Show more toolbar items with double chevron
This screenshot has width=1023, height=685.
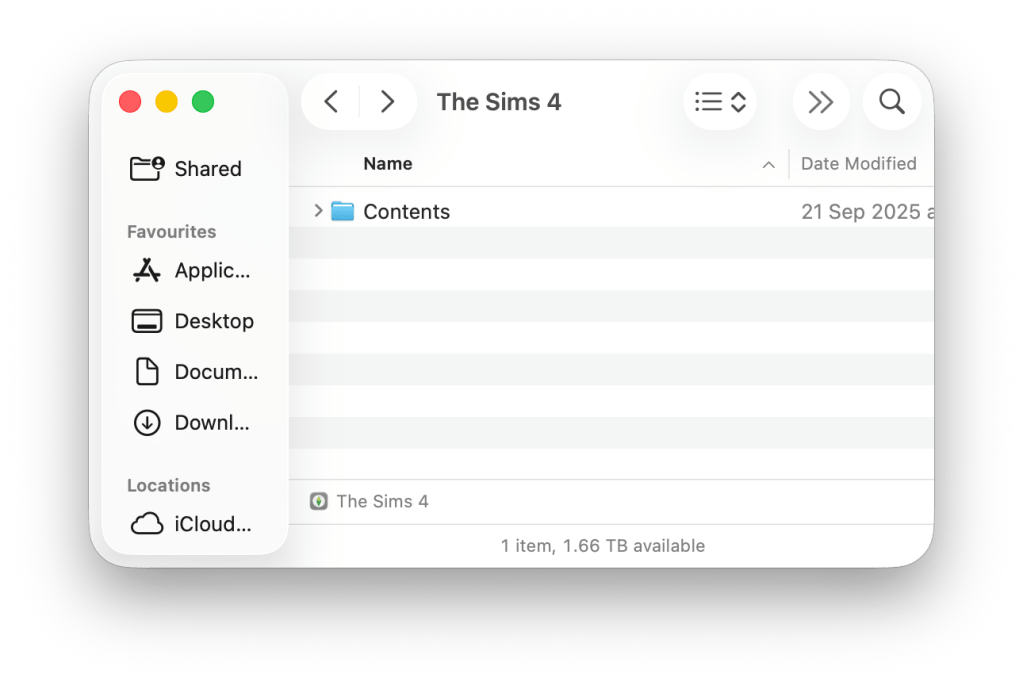820,102
